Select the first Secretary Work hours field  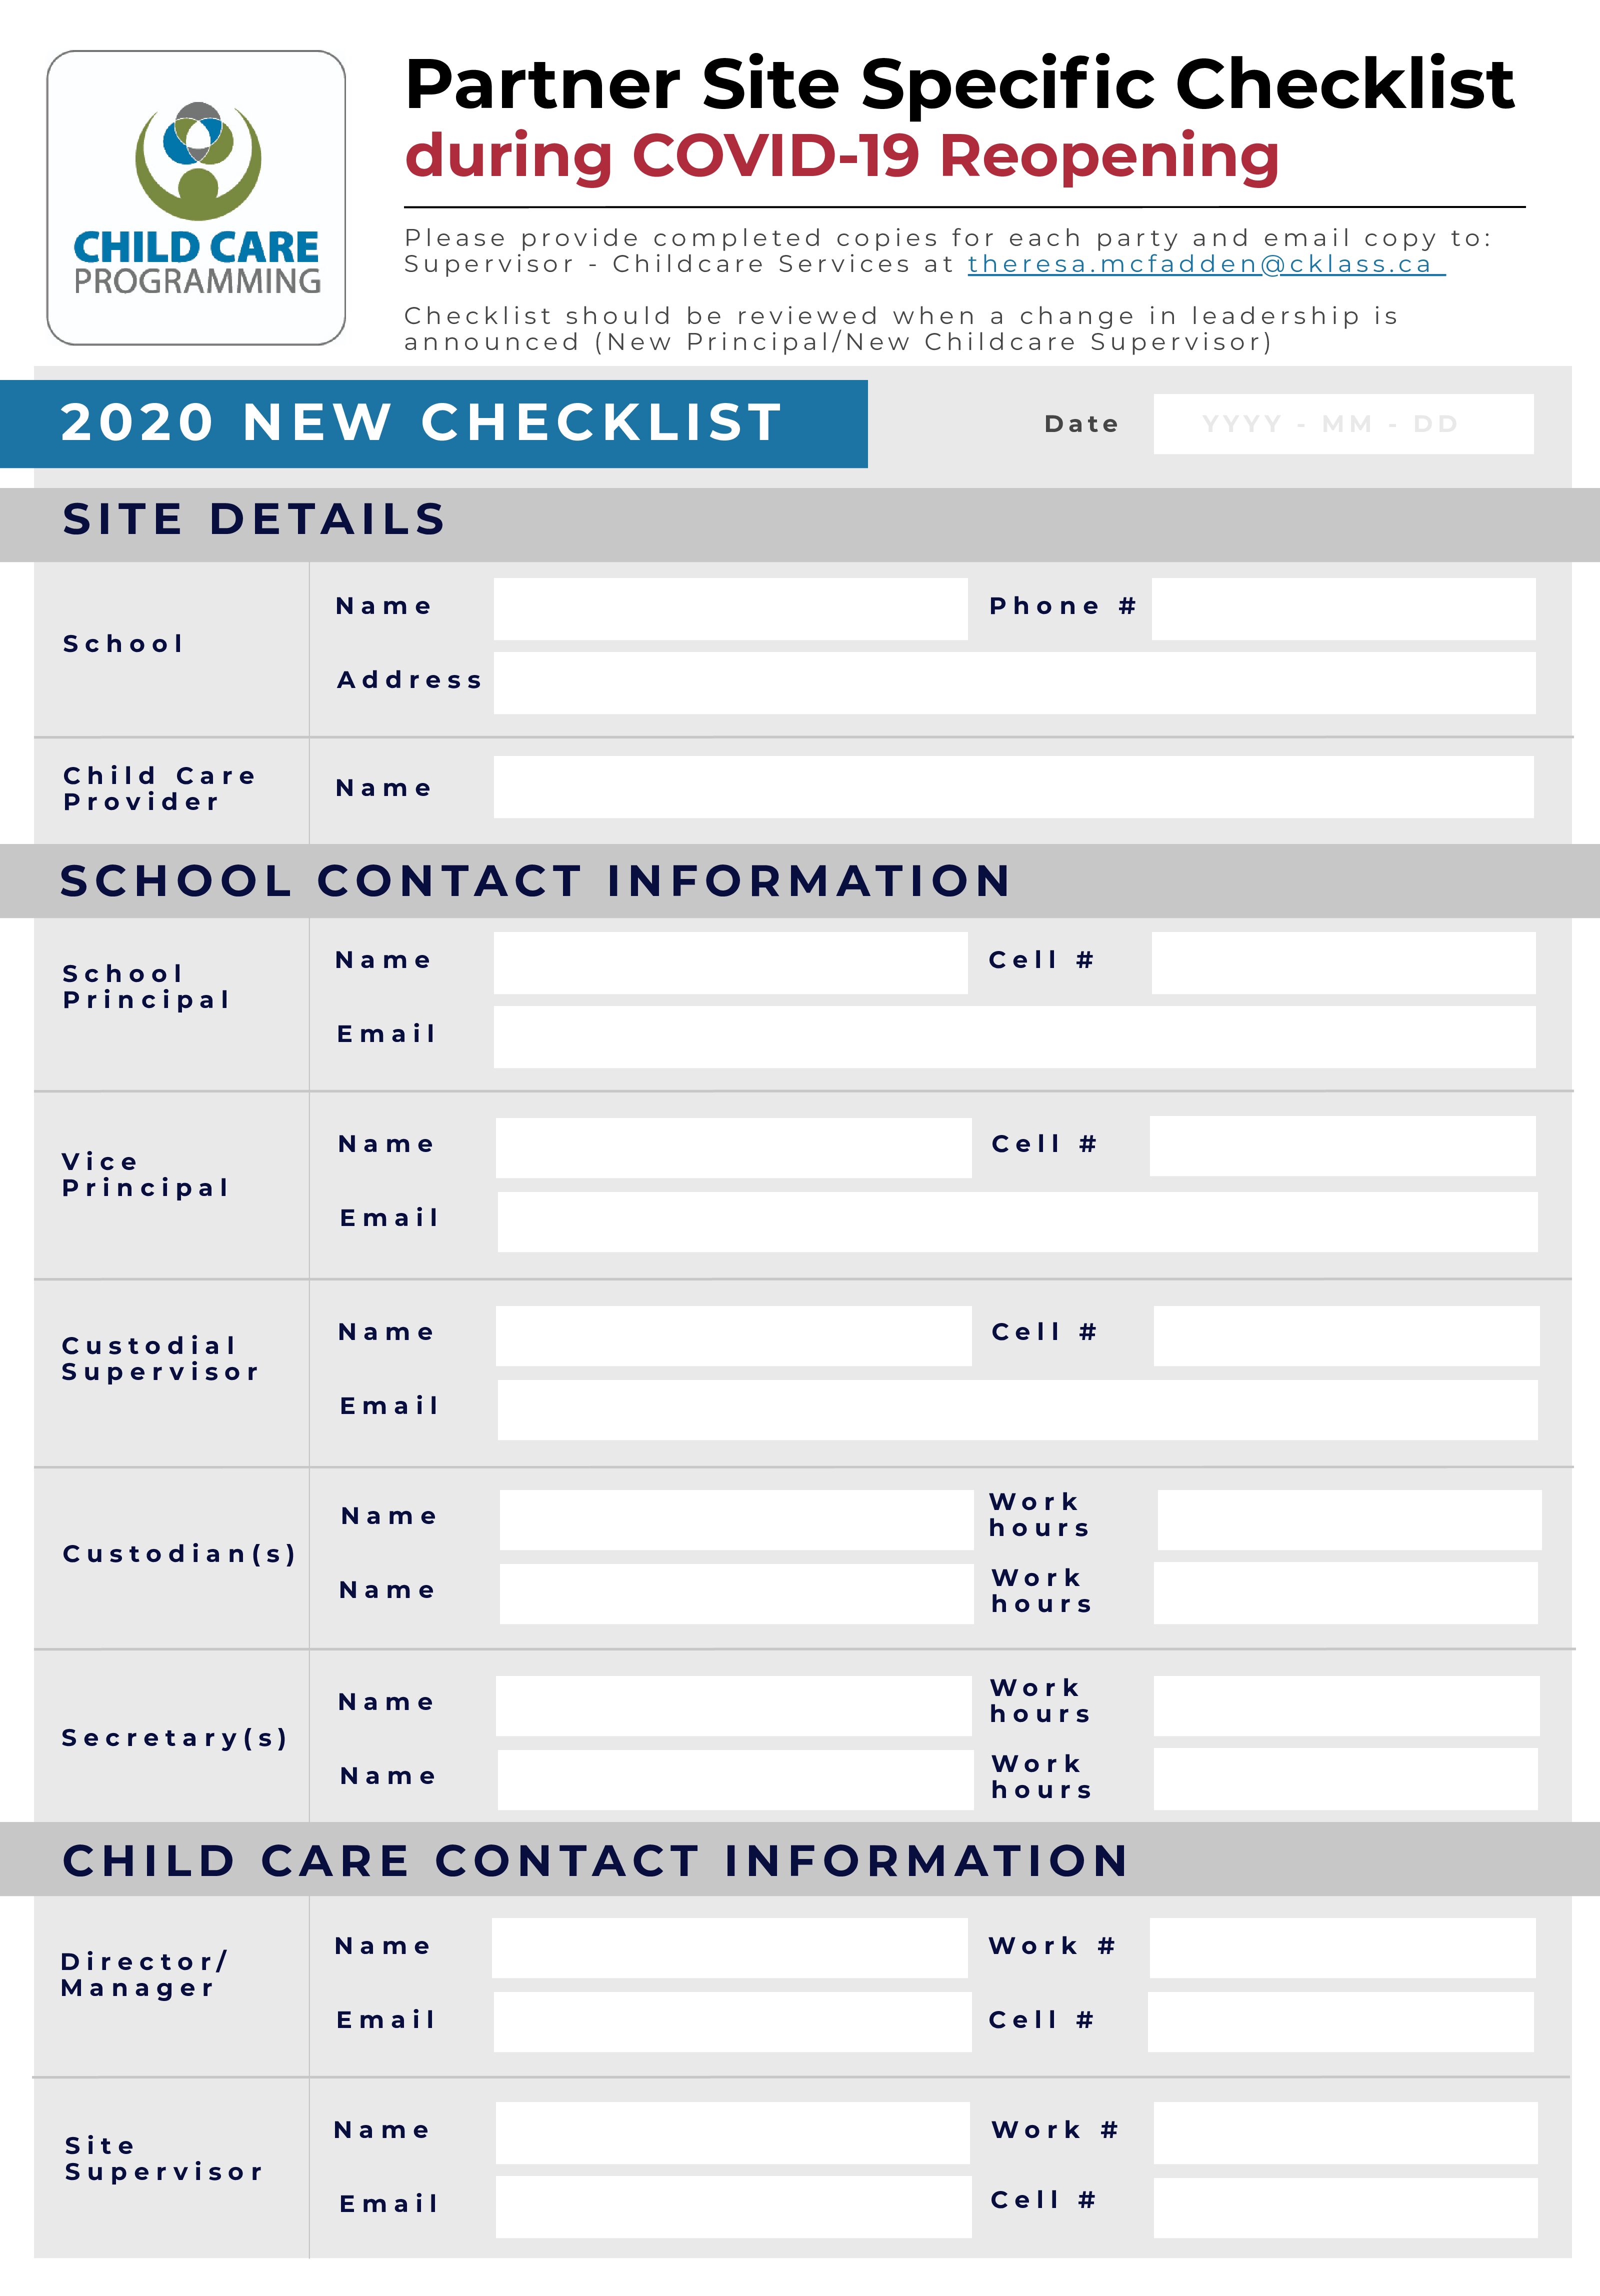pyautogui.click(x=1346, y=1706)
